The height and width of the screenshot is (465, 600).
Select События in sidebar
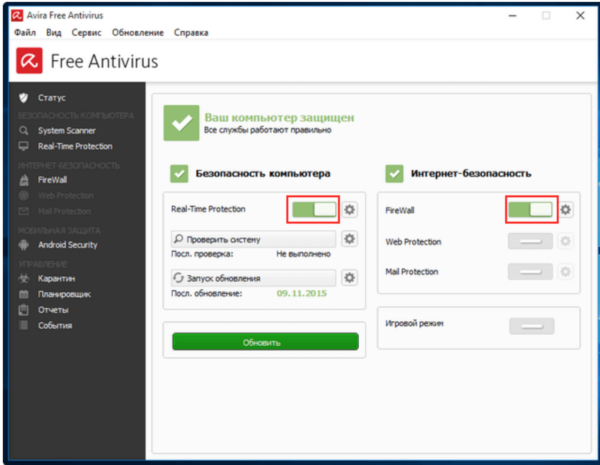point(55,325)
